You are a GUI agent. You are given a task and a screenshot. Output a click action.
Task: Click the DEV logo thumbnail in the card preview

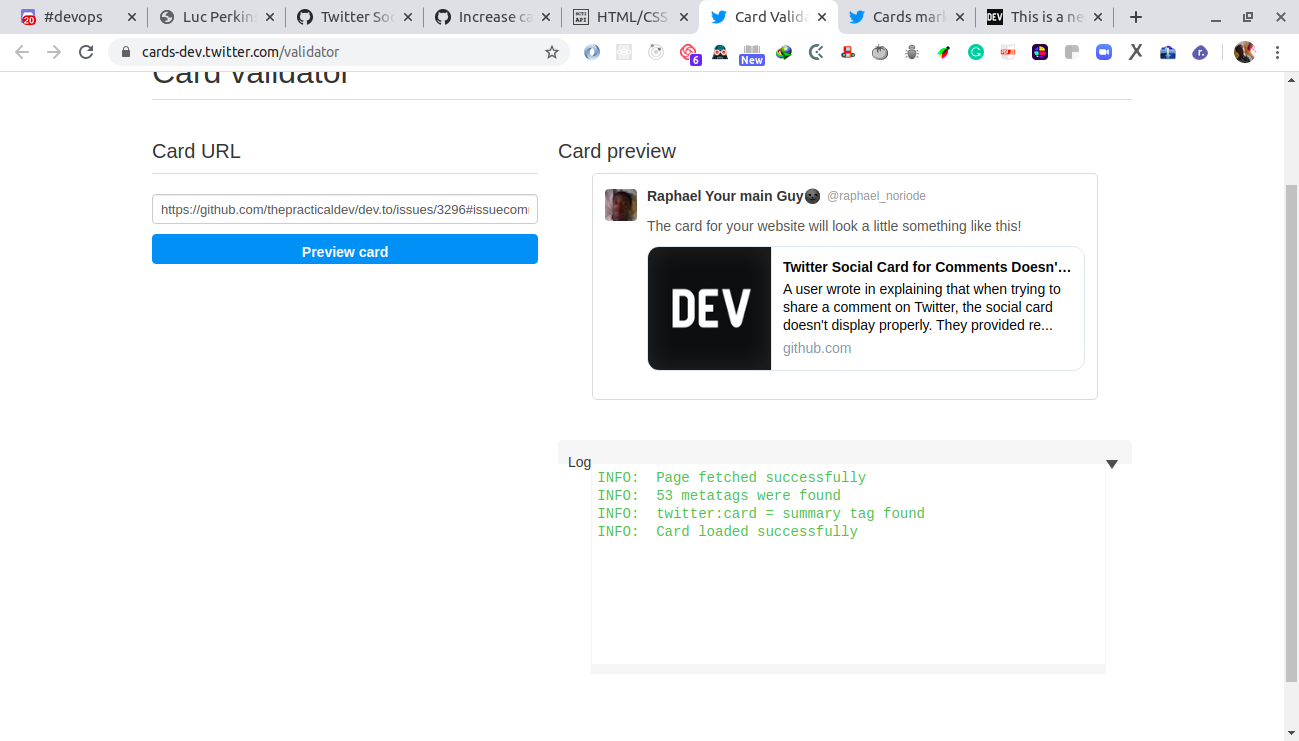[x=709, y=308]
